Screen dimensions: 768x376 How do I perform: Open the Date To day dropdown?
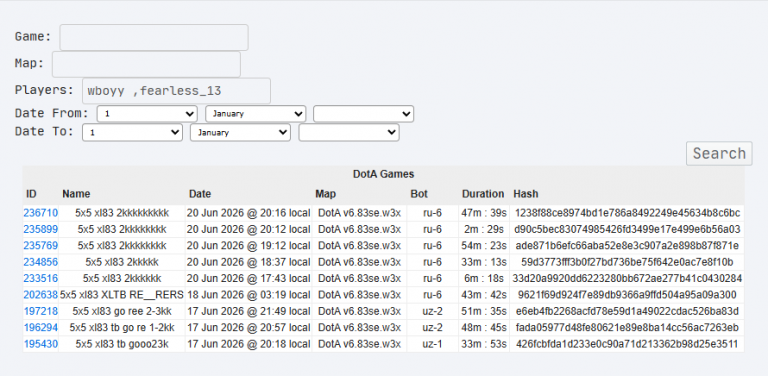coord(132,133)
